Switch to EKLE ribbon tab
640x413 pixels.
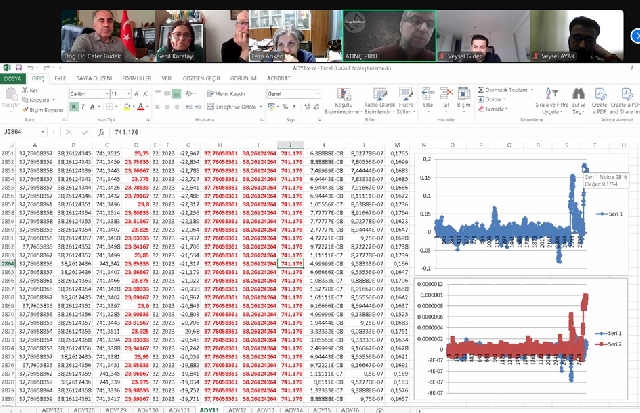[60, 78]
